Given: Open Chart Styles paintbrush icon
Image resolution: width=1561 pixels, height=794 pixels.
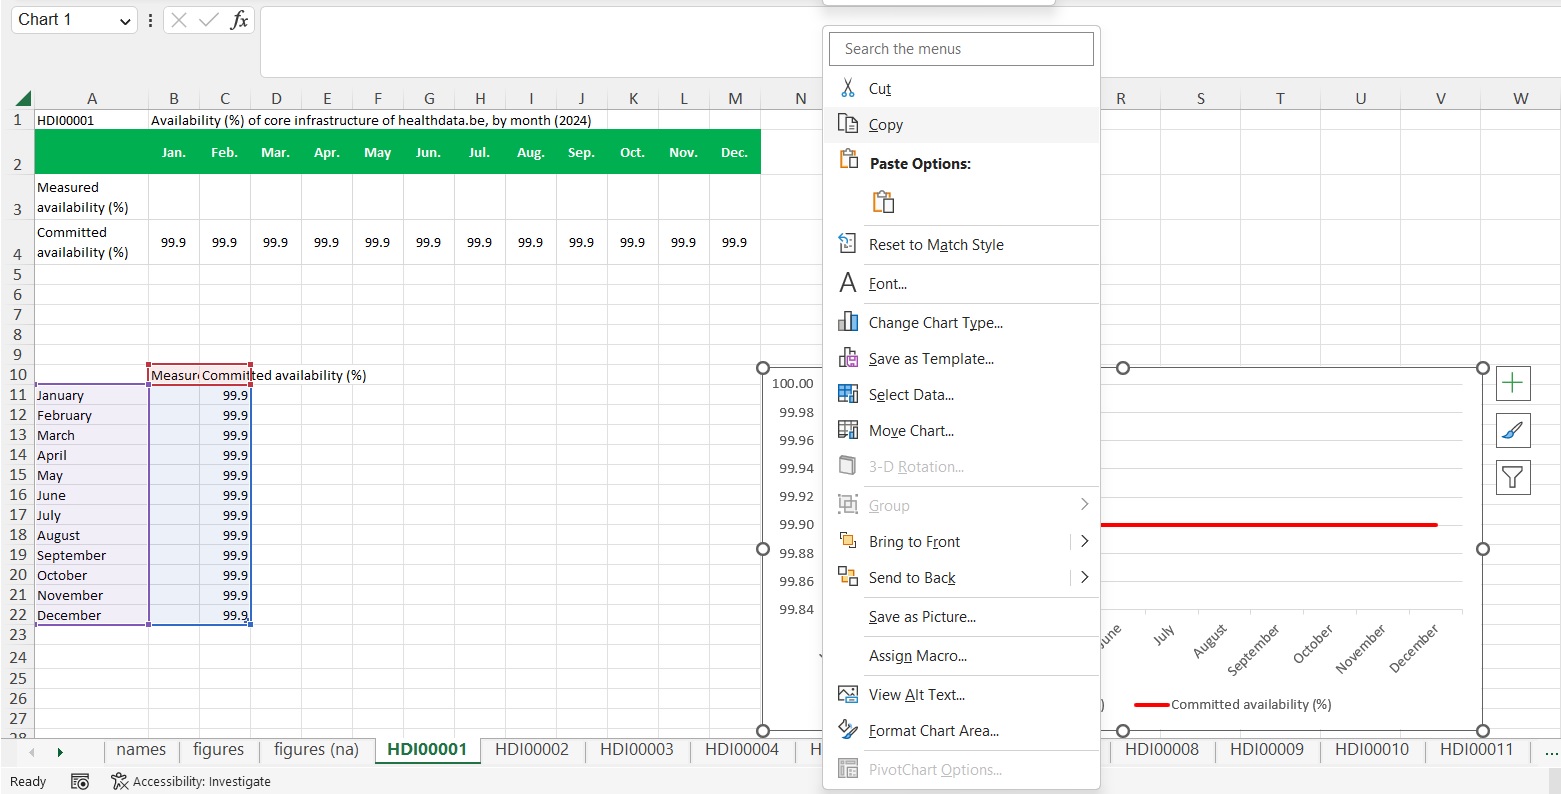Looking at the screenshot, I should pyautogui.click(x=1512, y=431).
